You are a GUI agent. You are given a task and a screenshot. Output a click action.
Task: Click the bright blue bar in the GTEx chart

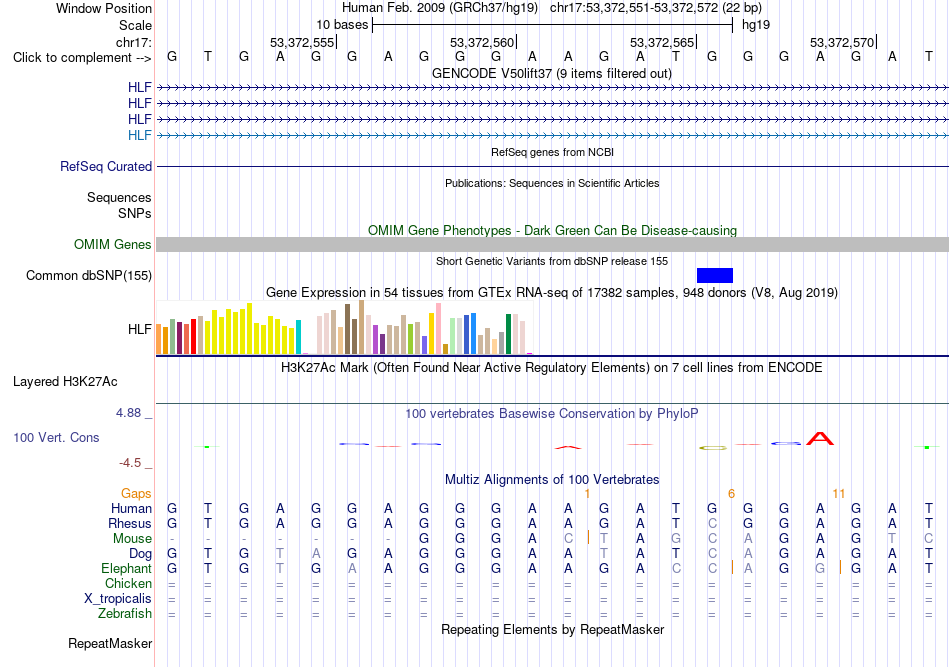(473, 333)
